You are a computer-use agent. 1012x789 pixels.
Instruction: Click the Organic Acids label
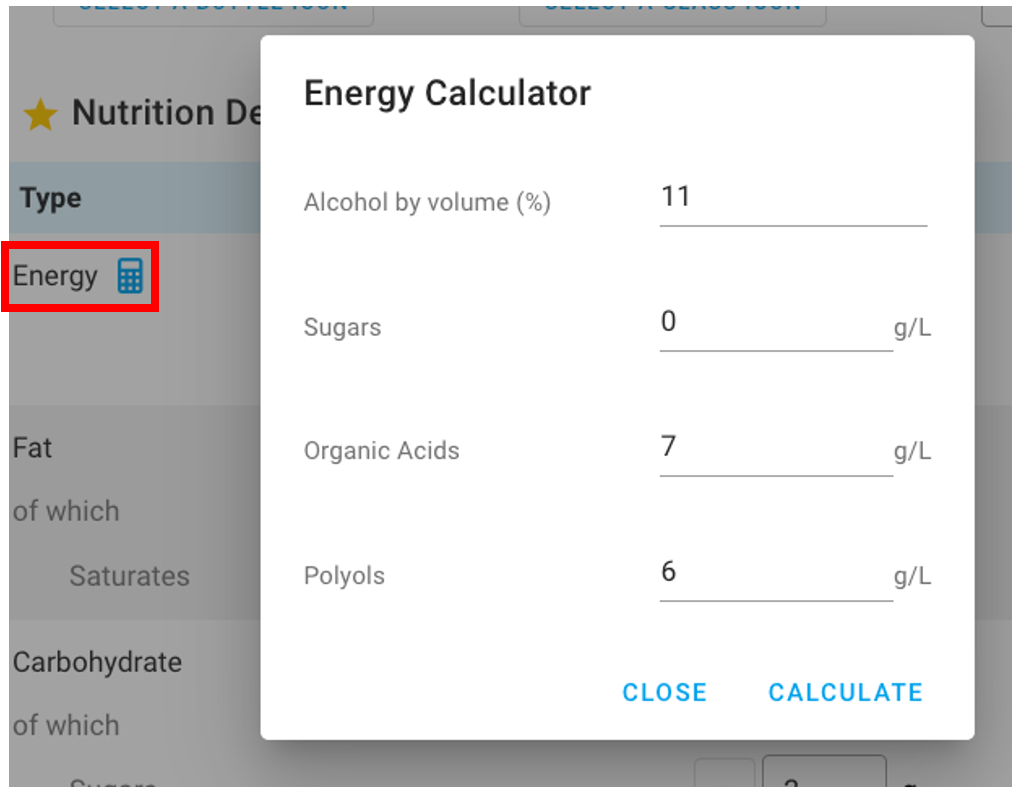[x=381, y=451]
